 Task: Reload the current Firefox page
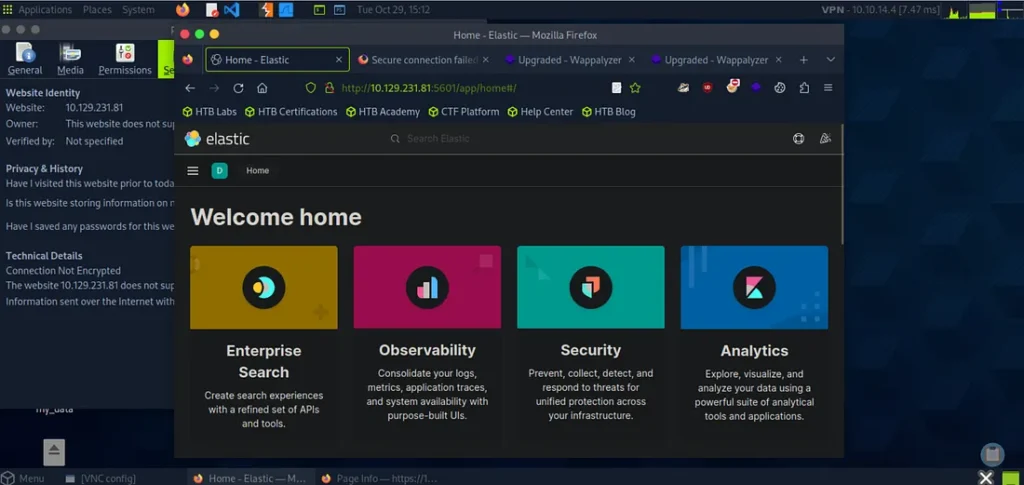pos(238,88)
